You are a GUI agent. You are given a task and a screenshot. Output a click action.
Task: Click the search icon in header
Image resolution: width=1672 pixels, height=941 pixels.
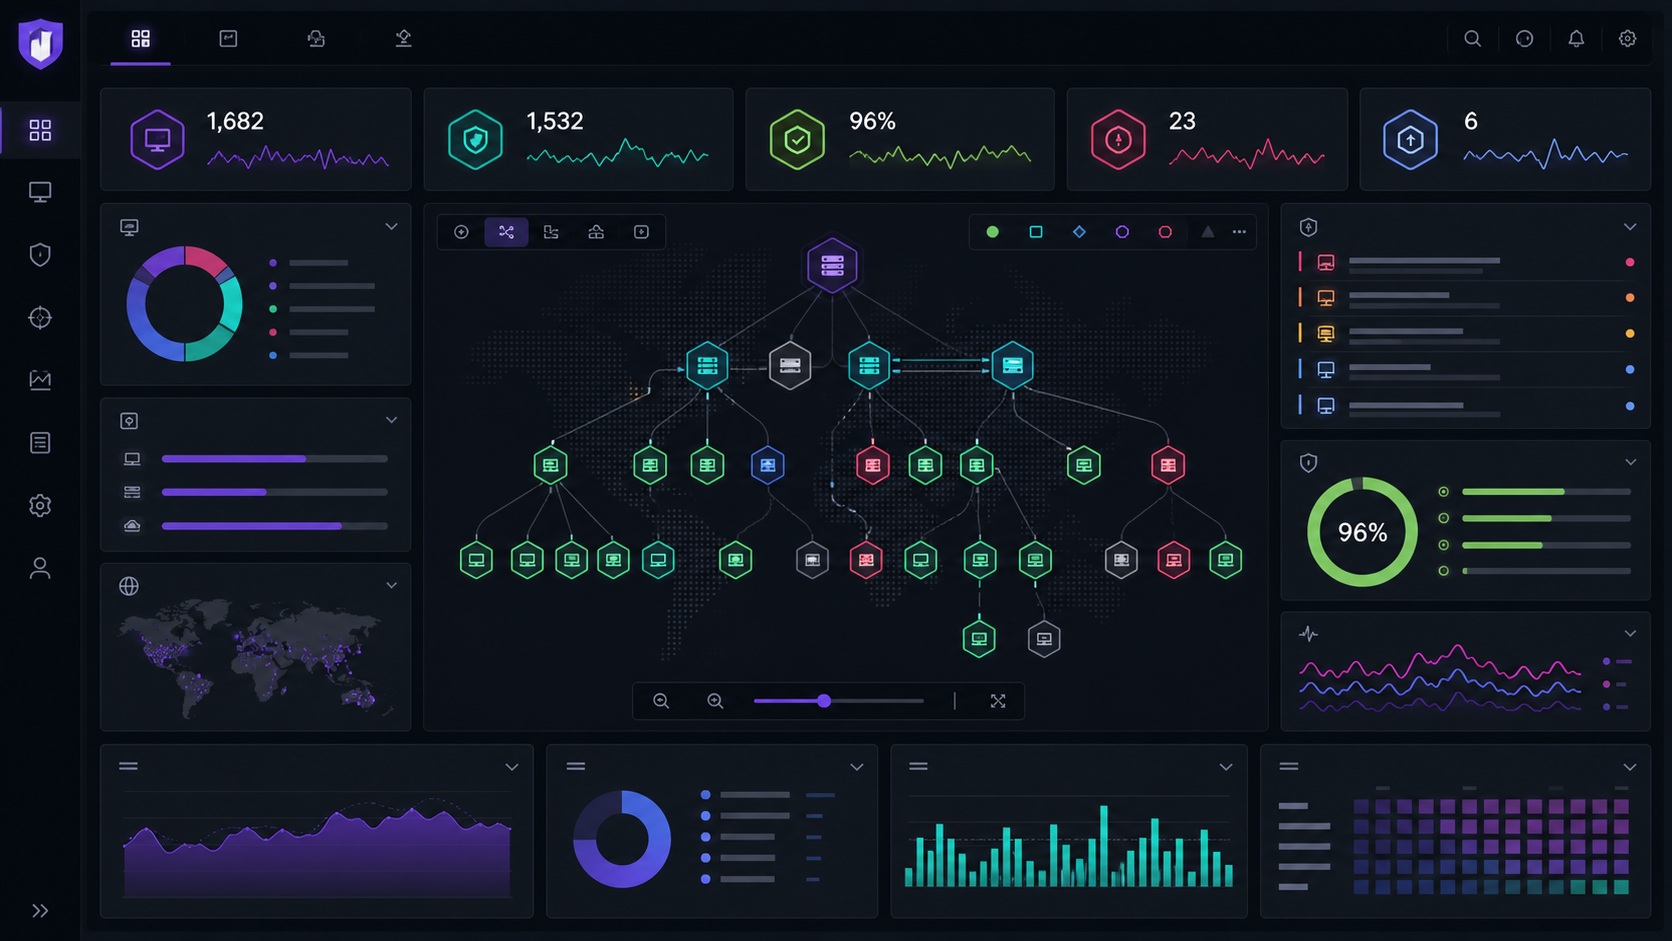(1472, 38)
